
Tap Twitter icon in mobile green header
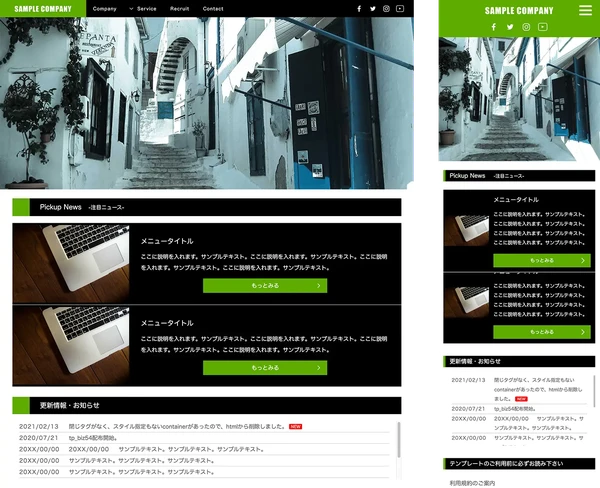point(510,27)
